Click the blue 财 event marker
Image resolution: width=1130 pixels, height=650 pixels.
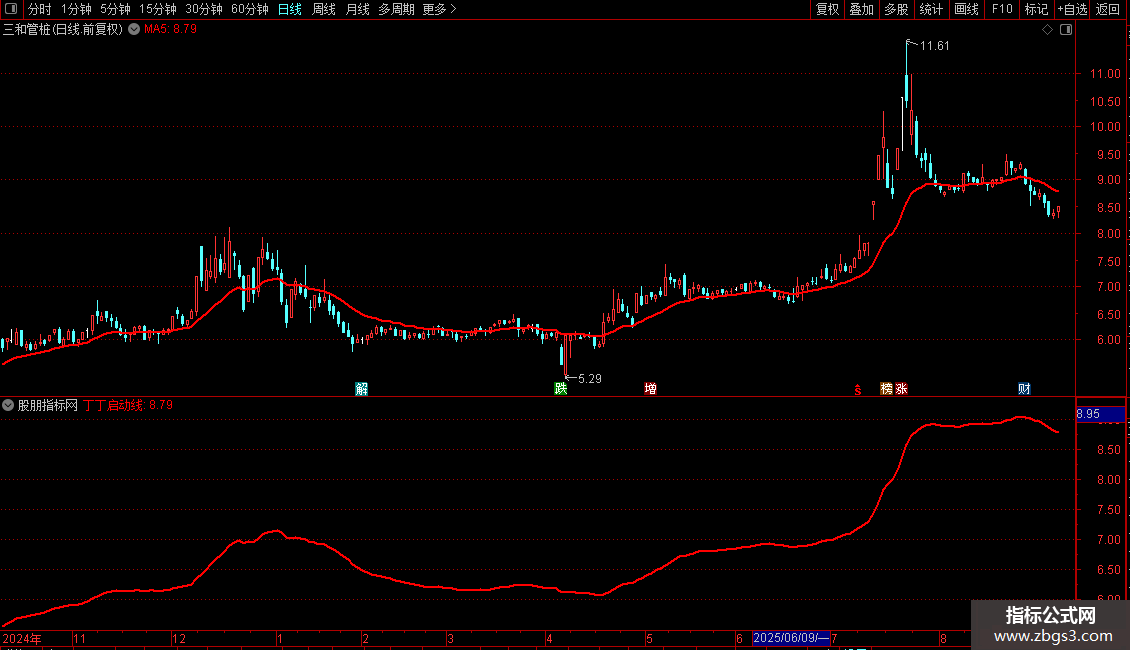point(1024,389)
